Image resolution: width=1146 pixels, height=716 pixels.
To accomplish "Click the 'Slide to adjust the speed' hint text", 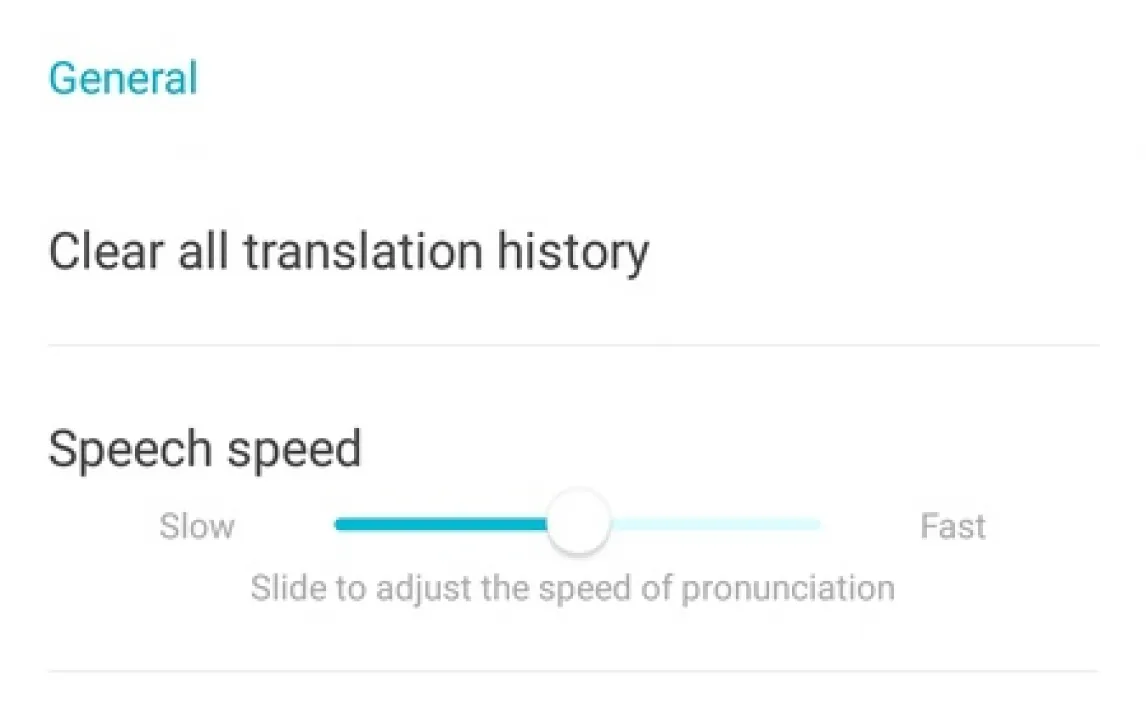I will tap(572, 587).
